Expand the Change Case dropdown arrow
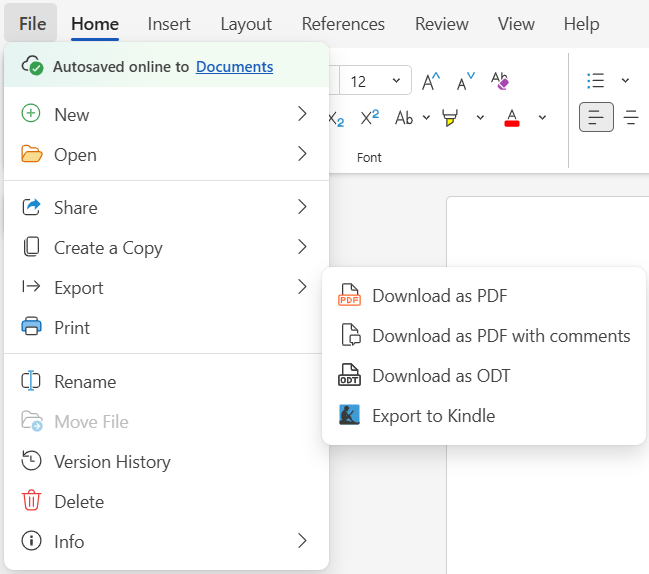Viewport: 649px width, 574px height. click(x=426, y=118)
